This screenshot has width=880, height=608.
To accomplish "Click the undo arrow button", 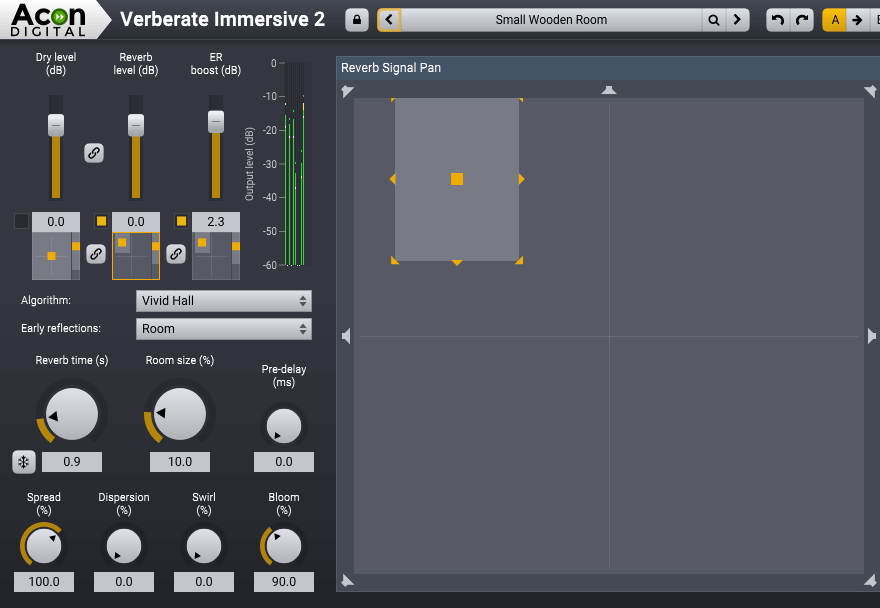I will click(778, 20).
